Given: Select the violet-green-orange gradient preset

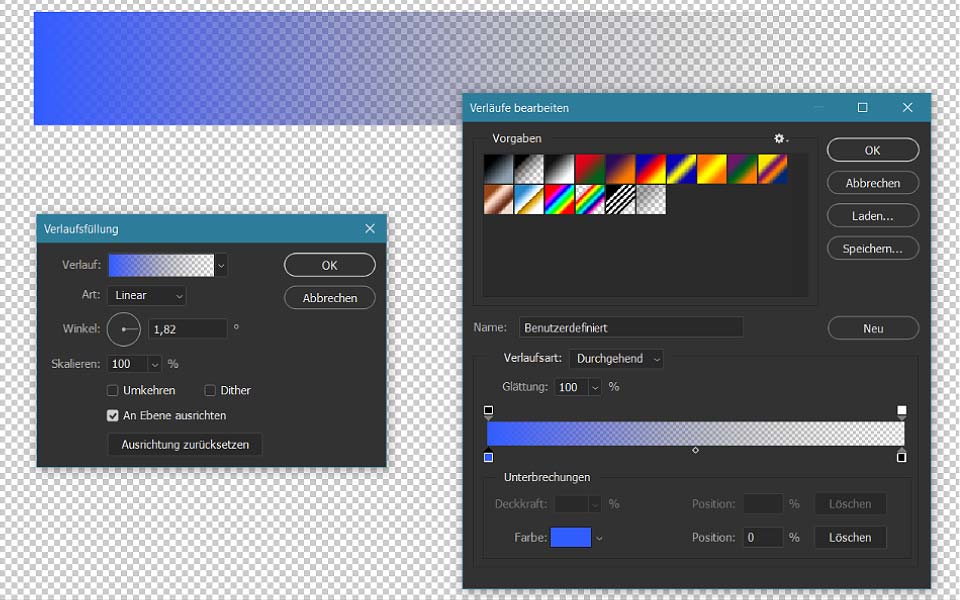Looking at the screenshot, I should point(743,169).
